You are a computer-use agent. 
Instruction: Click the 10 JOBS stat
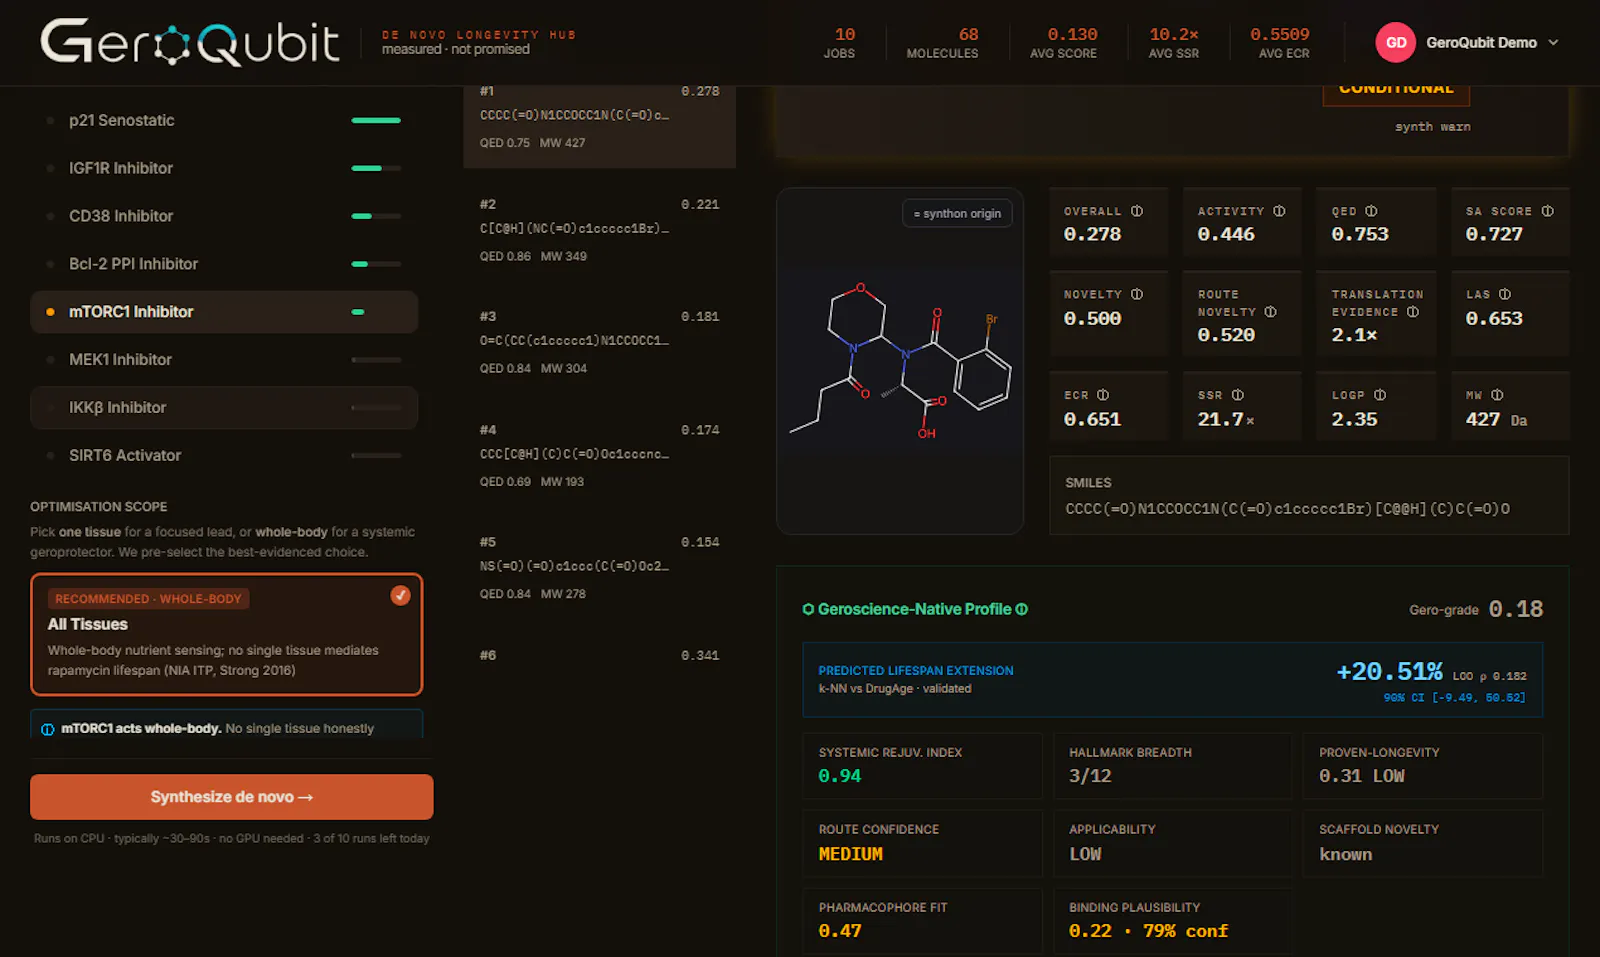[839, 43]
